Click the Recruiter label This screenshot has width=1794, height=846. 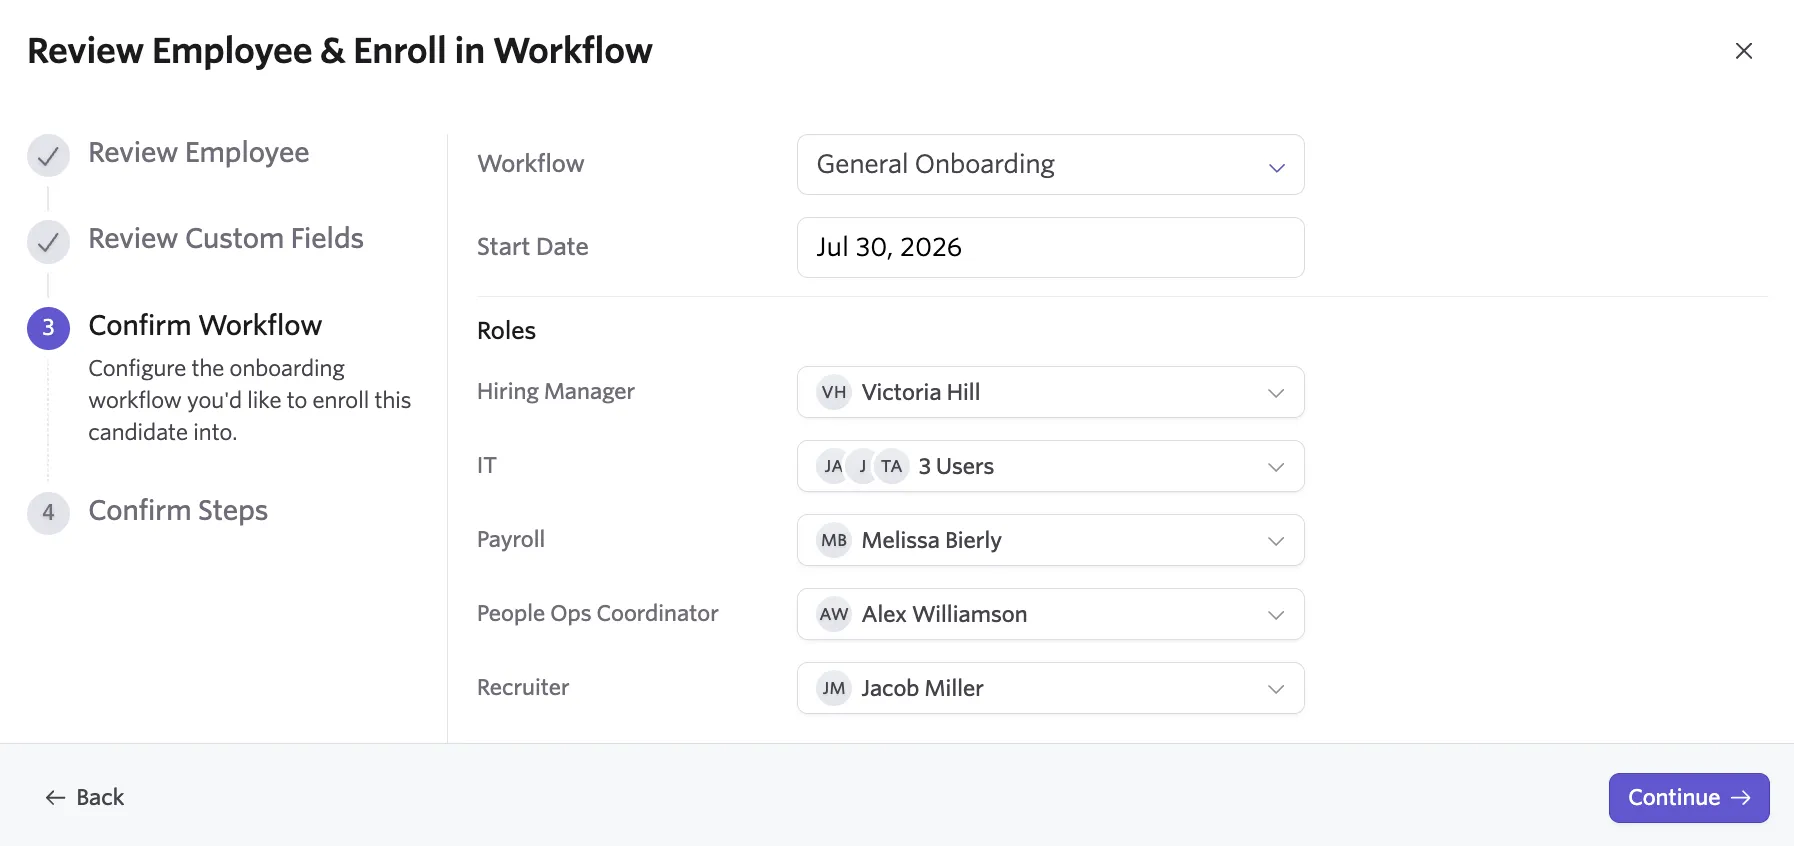coord(523,688)
